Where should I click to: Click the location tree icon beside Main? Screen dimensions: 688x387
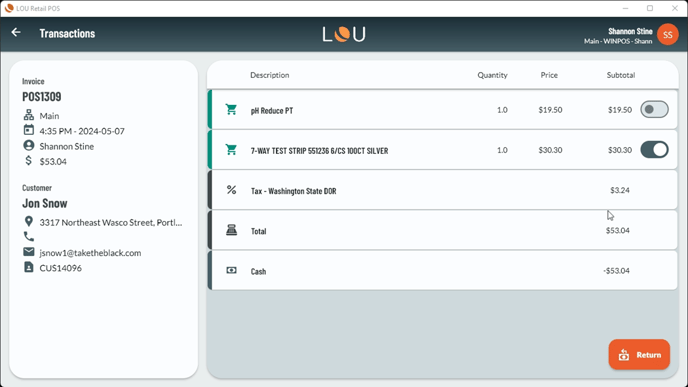click(x=29, y=115)
